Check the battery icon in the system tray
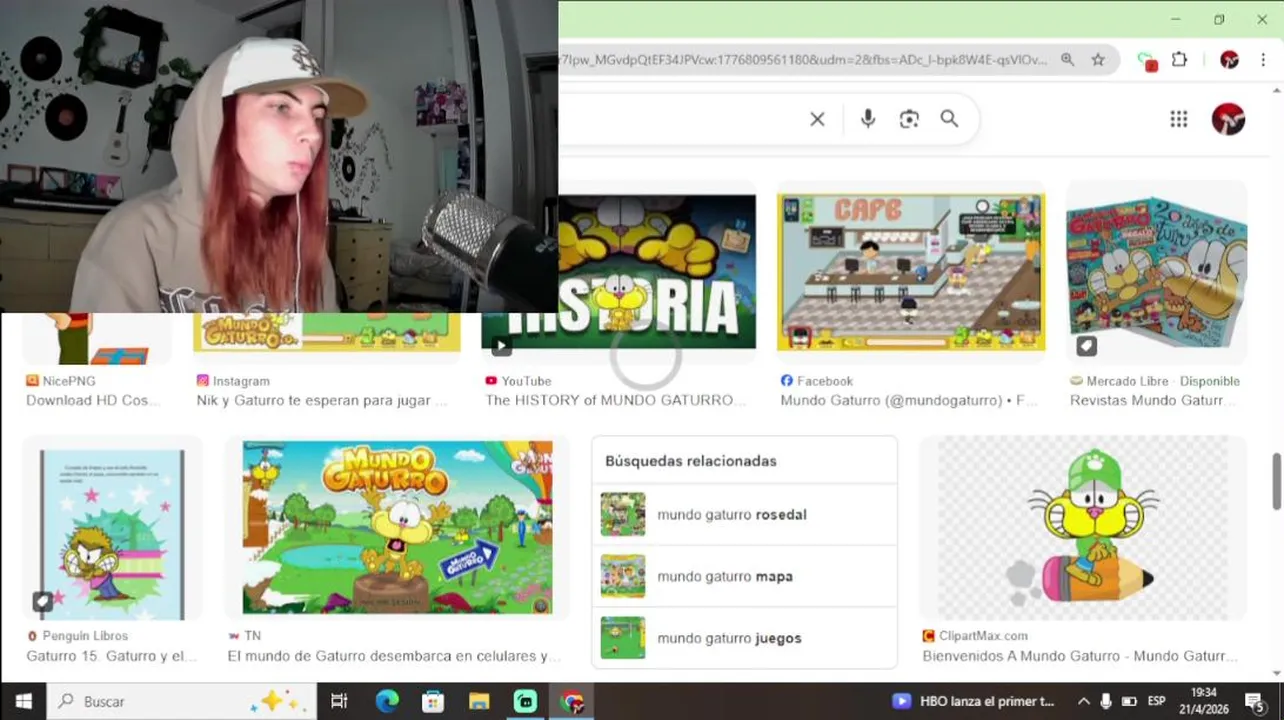Screen dimensions: 1284x720 (1129, 701)
